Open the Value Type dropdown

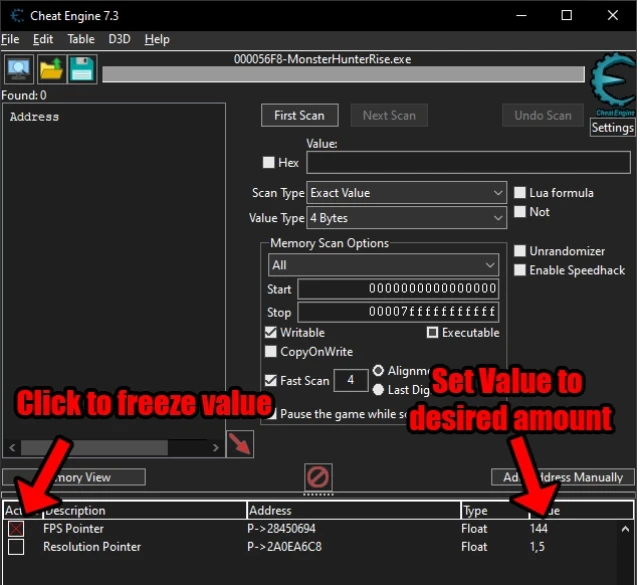407,218
